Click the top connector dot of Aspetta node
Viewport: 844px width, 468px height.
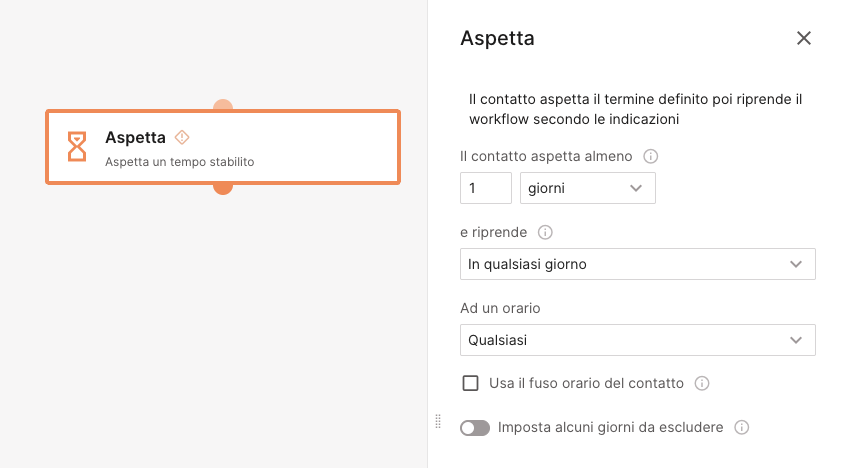coord(223,105)
